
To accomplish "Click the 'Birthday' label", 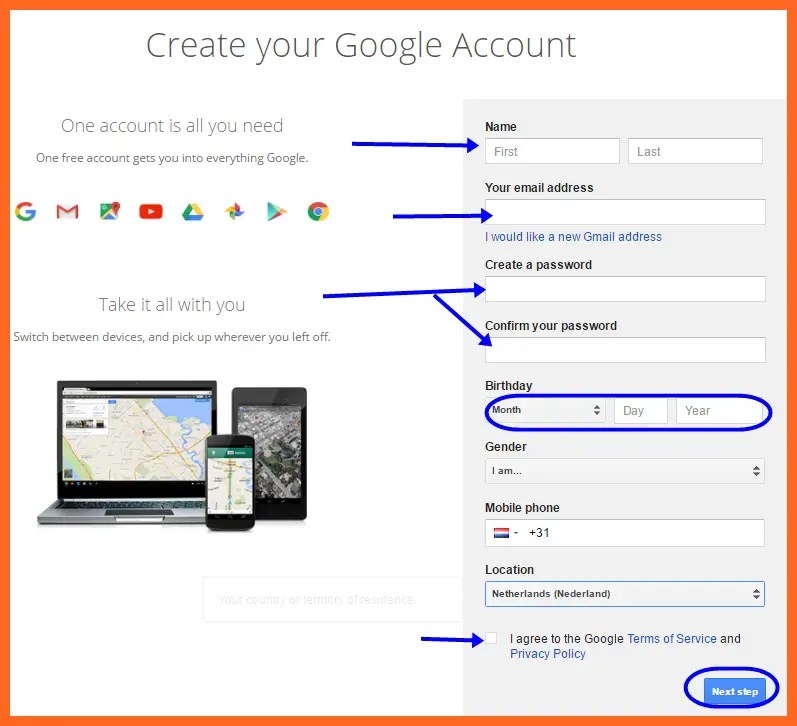I will 508,385.
